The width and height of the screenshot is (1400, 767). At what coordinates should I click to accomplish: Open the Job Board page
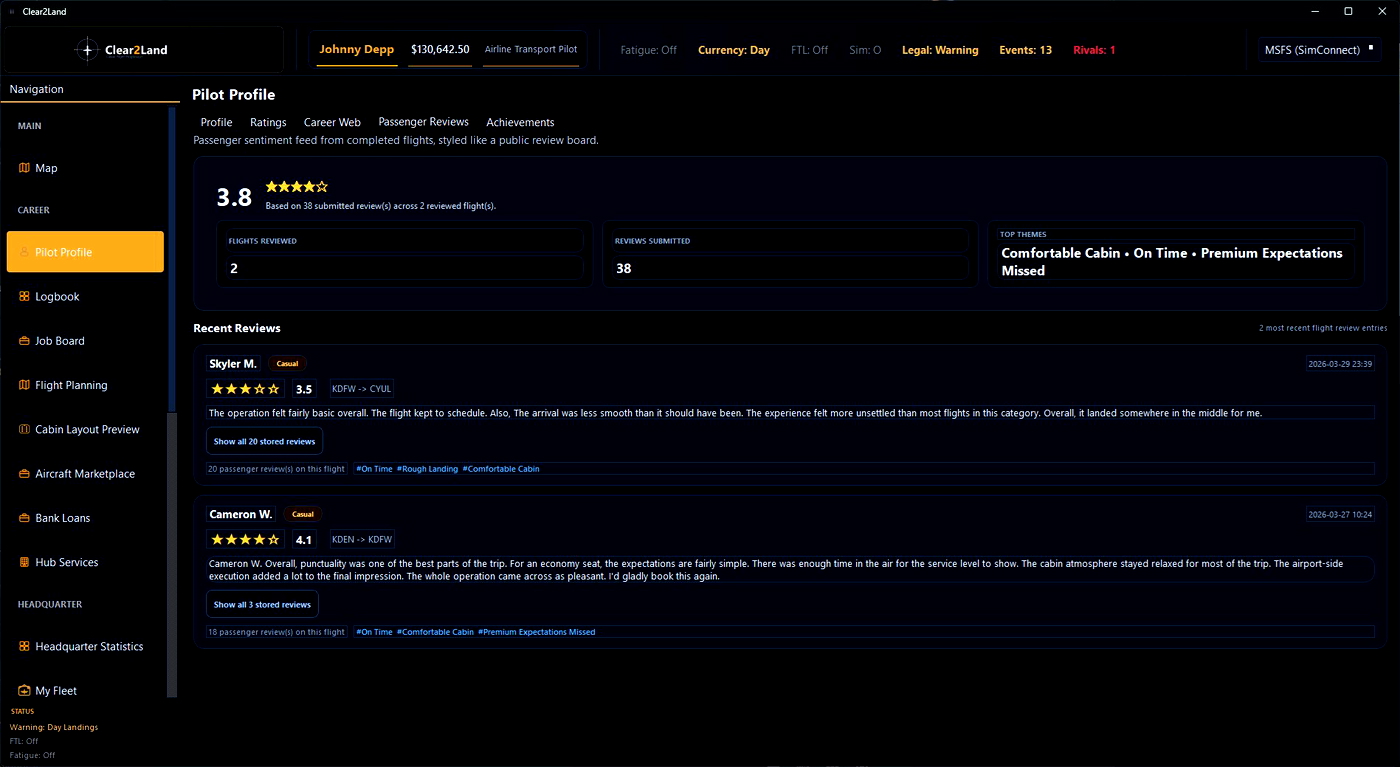85,341
